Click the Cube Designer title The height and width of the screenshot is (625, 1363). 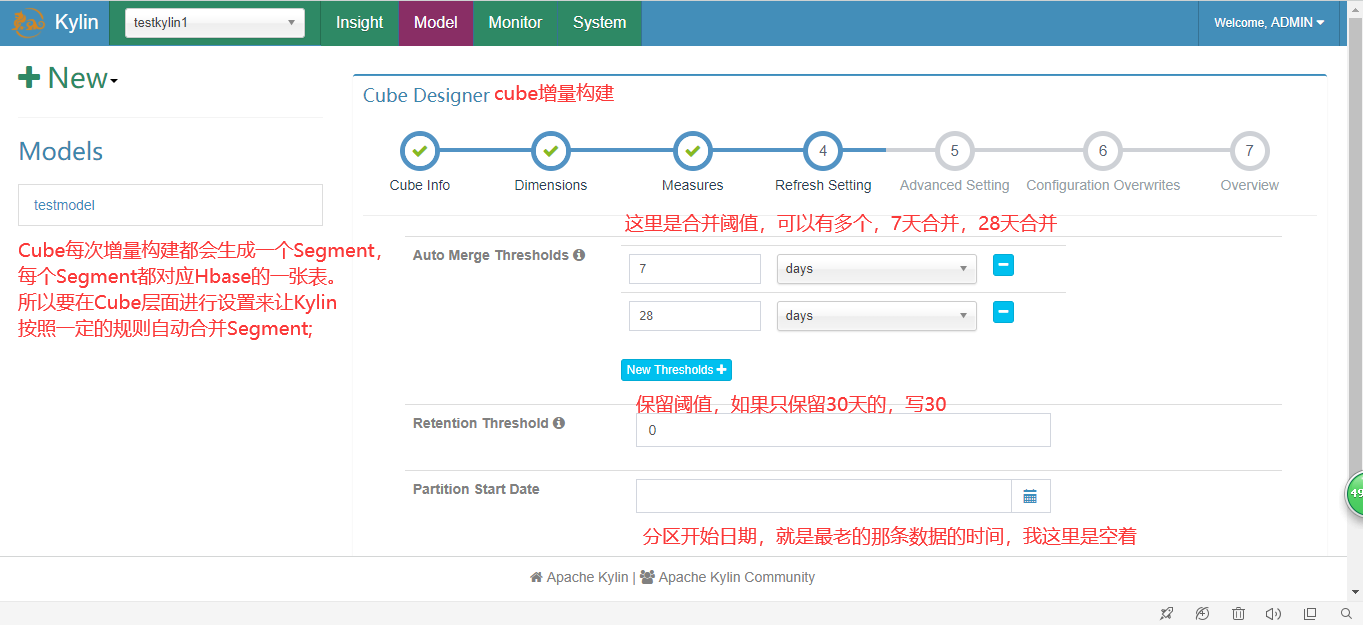coord(426,95)
